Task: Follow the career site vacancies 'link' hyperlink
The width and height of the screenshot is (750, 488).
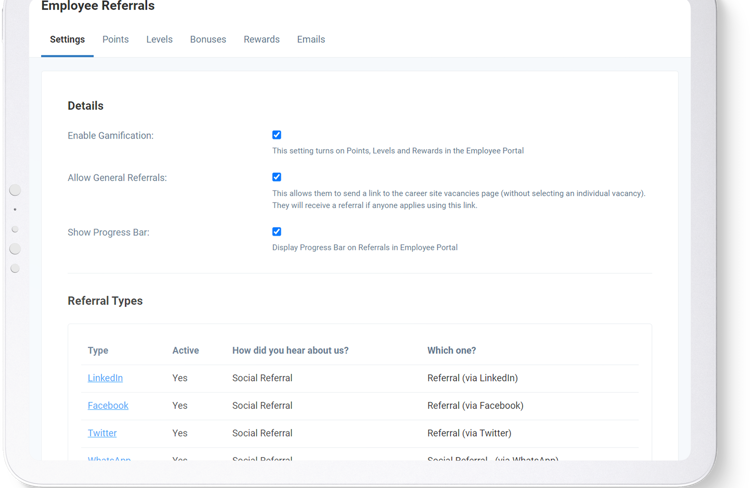Action: point(468,206)
